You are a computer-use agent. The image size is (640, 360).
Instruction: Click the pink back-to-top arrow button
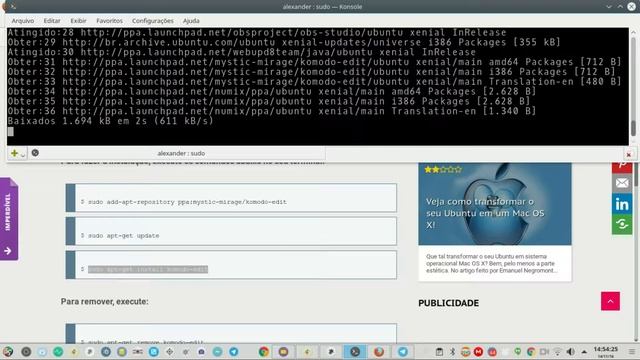[610, 301]
